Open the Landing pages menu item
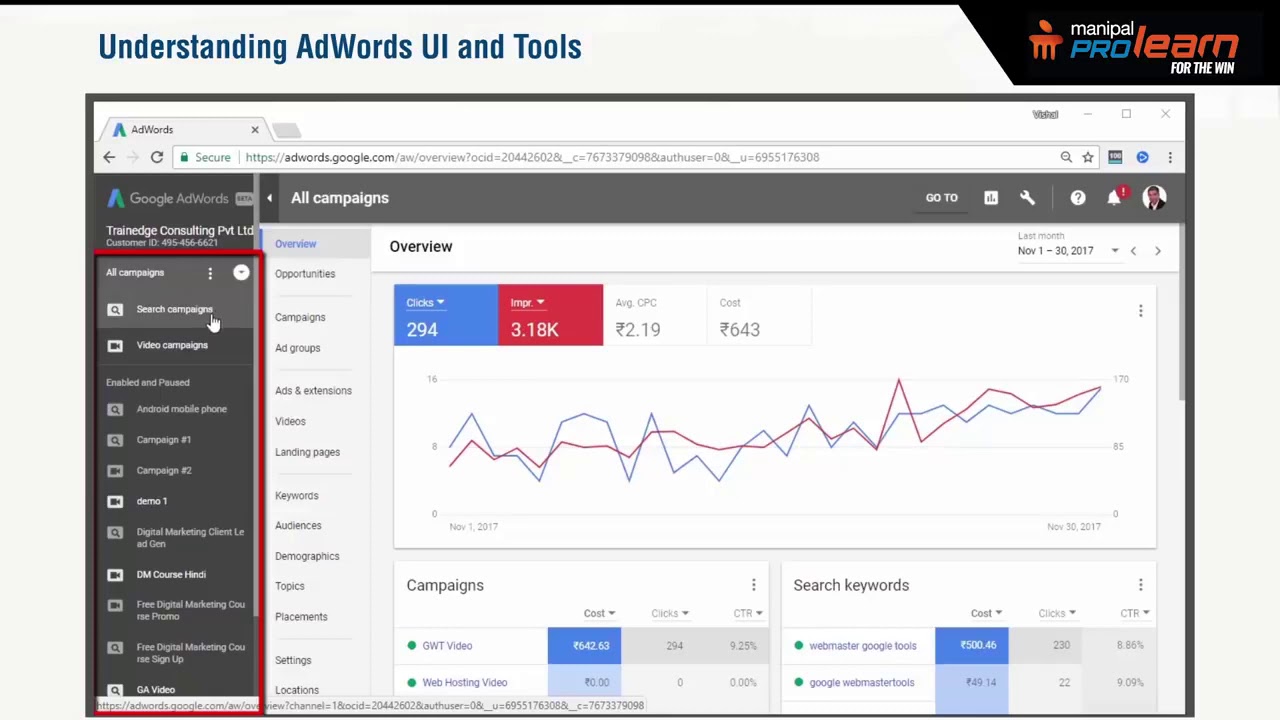1280x720 pixels. (x=307, y=452)
